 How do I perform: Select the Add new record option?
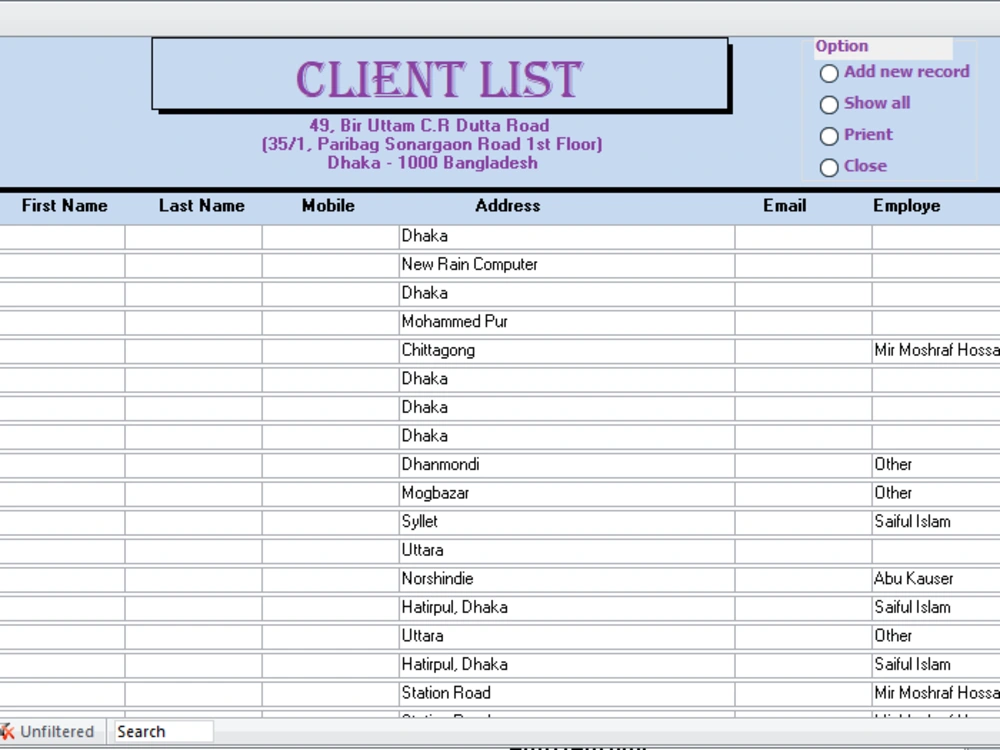click(x=829, y=73)
